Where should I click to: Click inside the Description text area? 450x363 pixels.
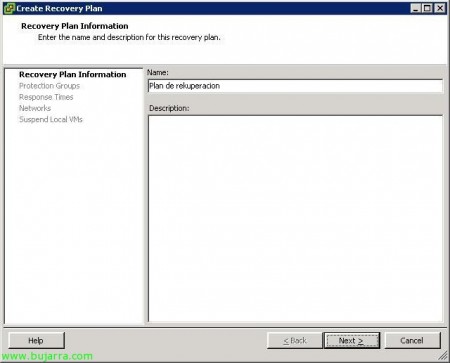(295, 219)
